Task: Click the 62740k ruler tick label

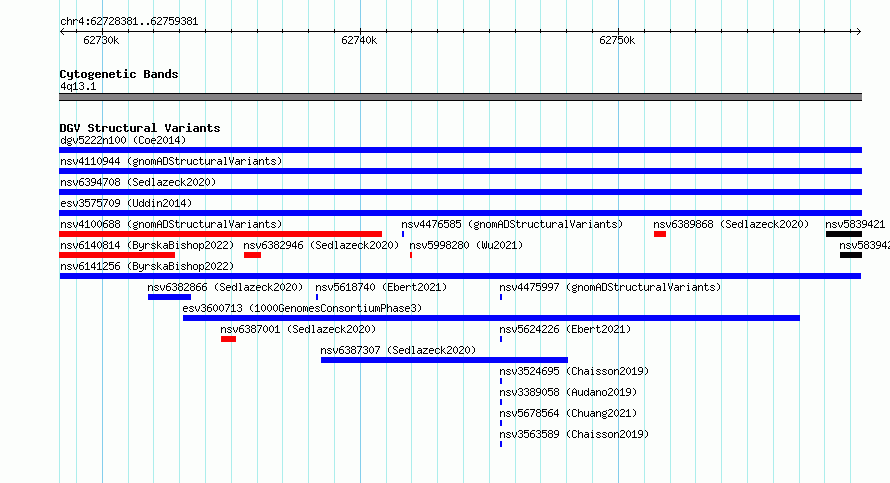Action: (x=359, y=40)
